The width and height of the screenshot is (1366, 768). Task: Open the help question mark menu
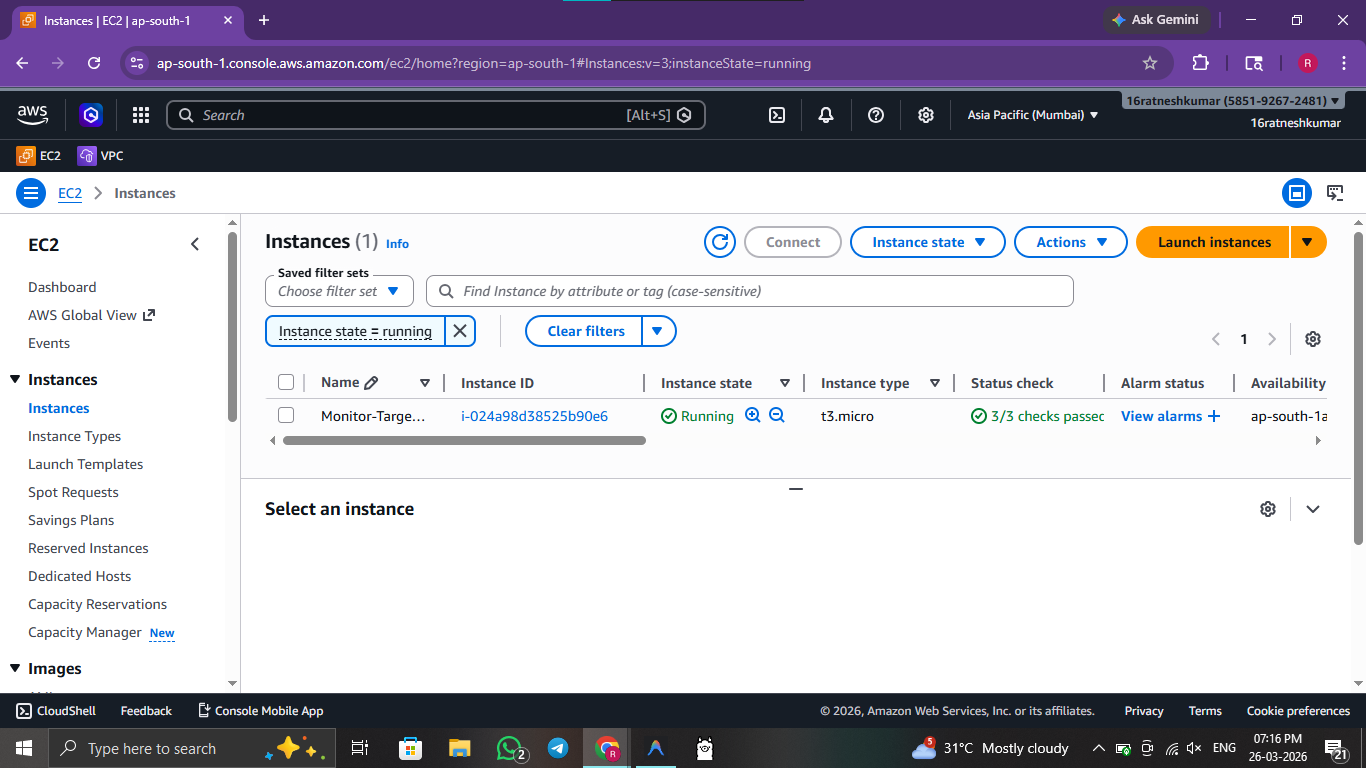click(876, 115)
